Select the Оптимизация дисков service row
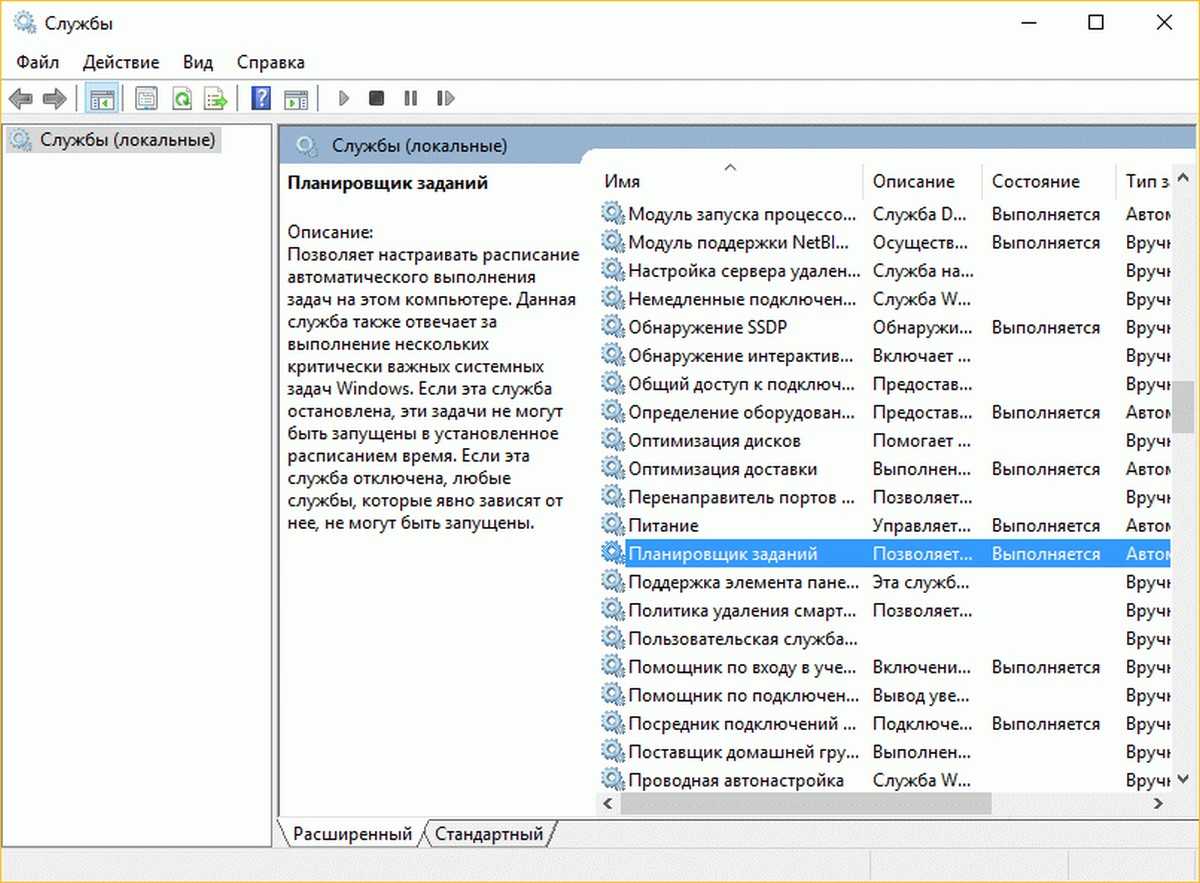 [x=714, y=441]
